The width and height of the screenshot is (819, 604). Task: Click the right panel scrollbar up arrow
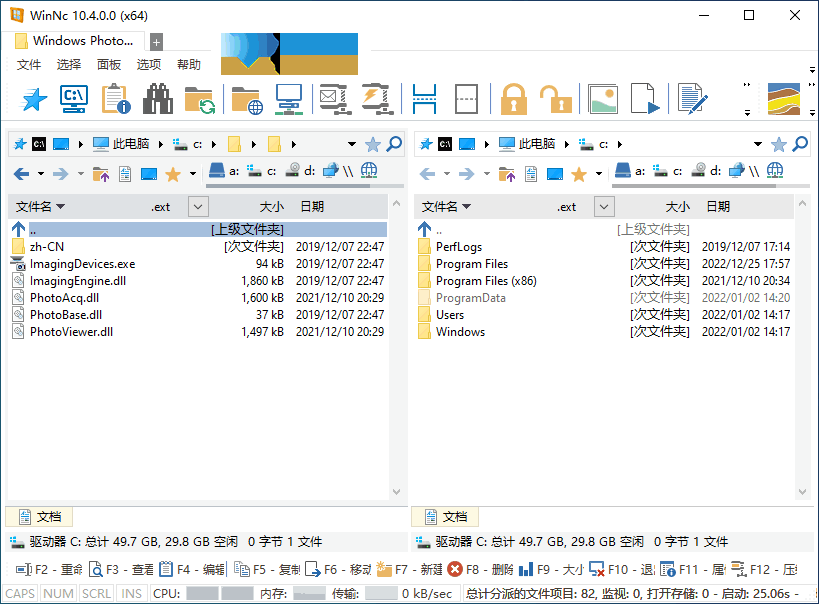point(802,204)
